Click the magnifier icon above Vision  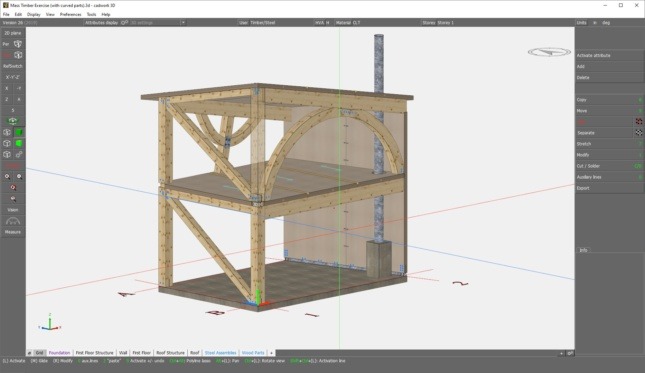[13, 199]
